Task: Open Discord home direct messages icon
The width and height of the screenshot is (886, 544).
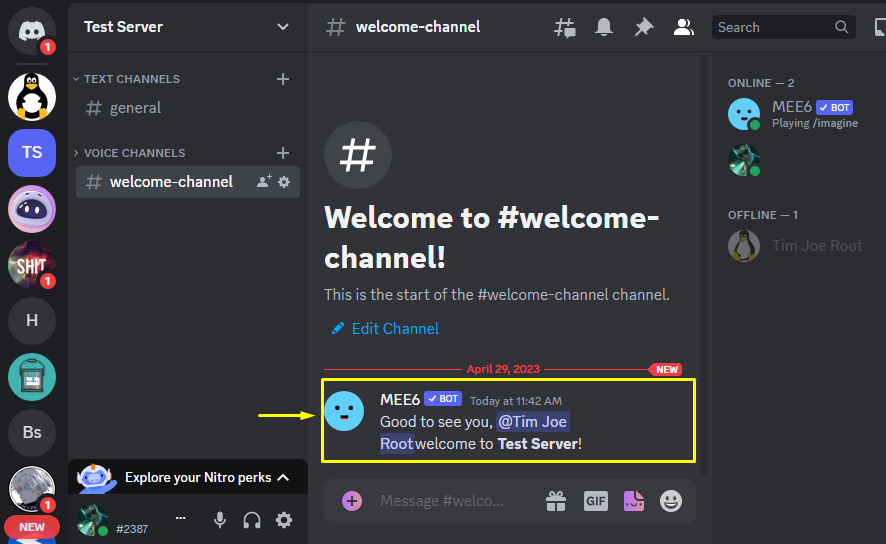Action: click(x=32, y=31)
